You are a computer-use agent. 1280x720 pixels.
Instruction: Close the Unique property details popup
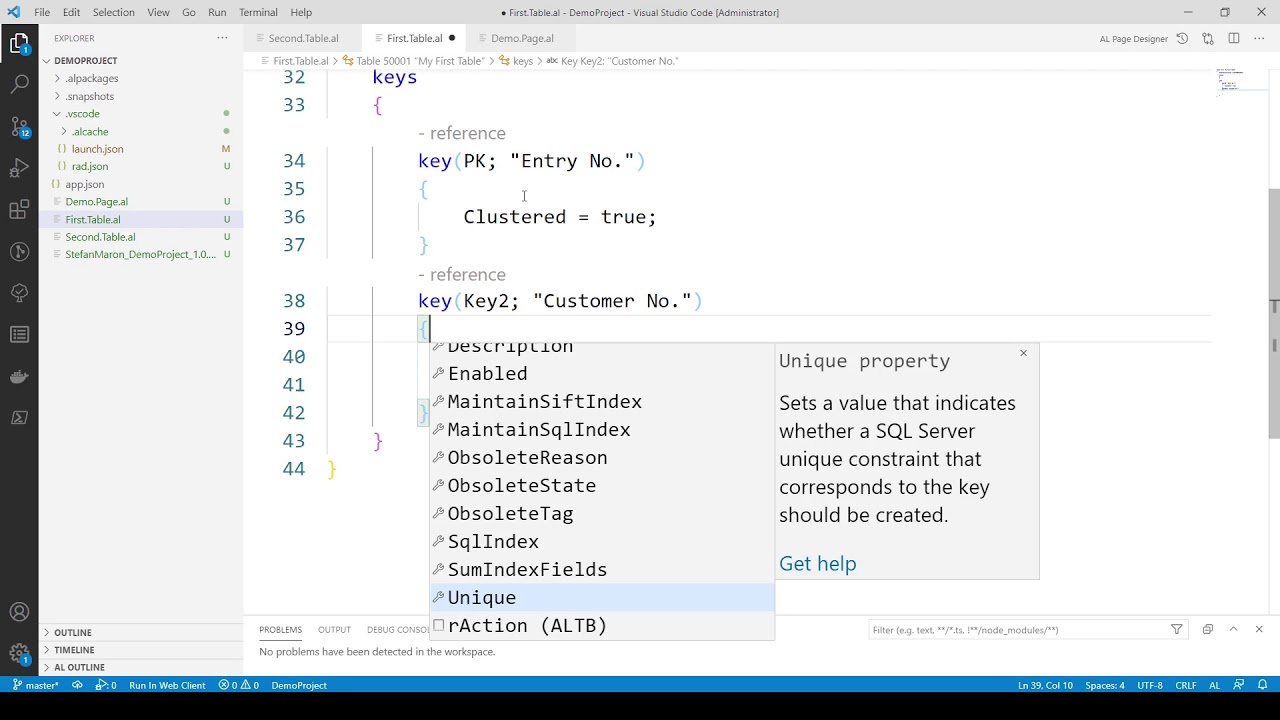tap(1023, 353)
